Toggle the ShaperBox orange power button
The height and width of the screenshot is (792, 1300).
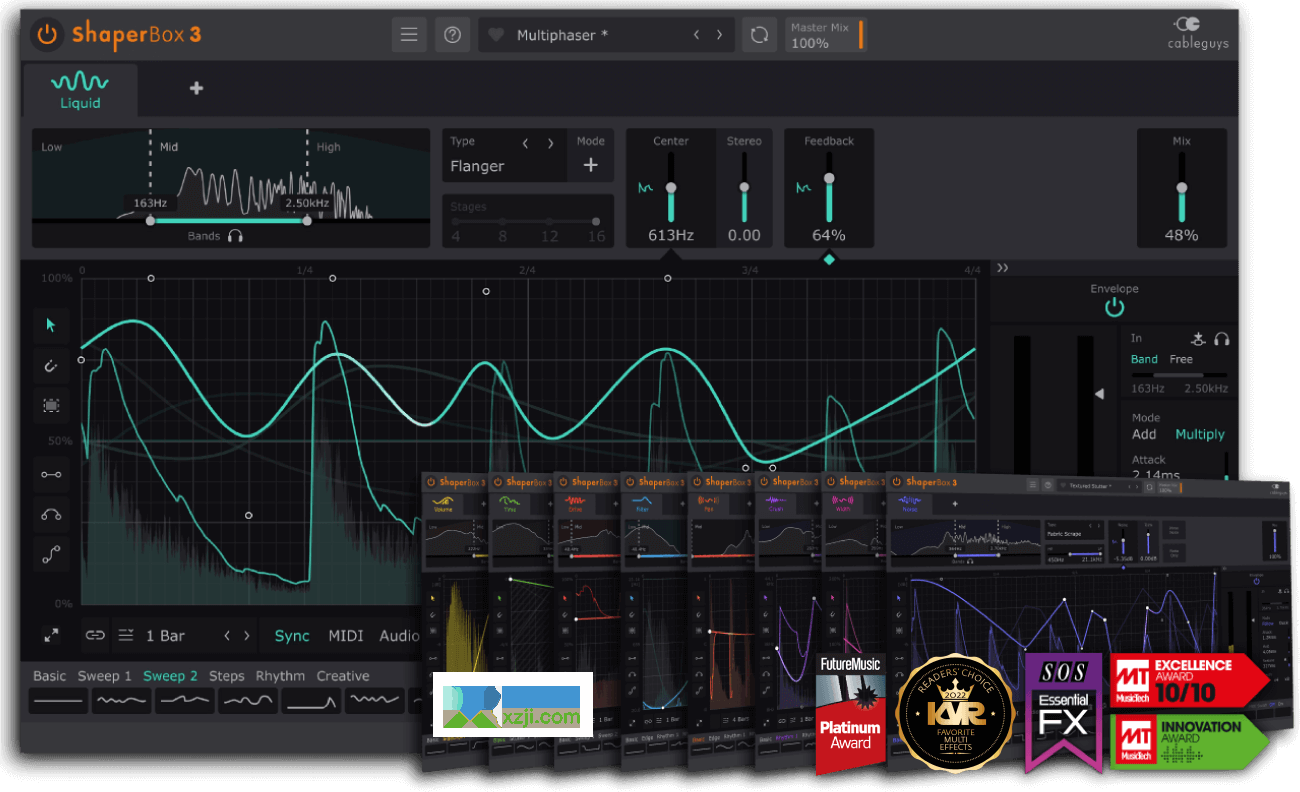(47, 35)
